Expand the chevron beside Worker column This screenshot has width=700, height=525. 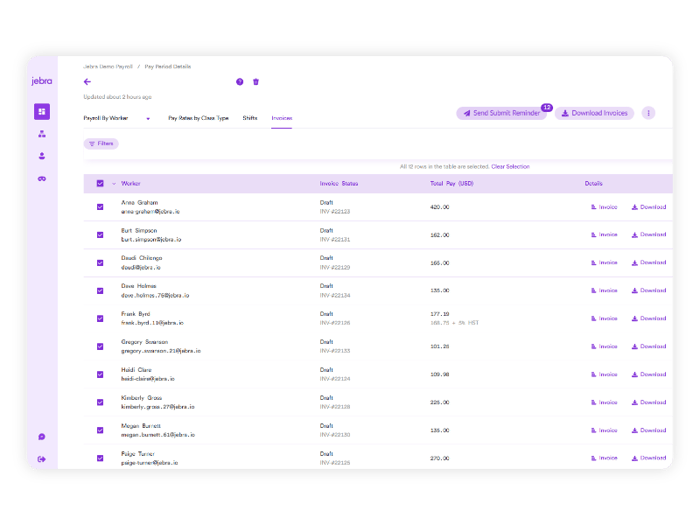pyautogui.click(x=113, y=184)
